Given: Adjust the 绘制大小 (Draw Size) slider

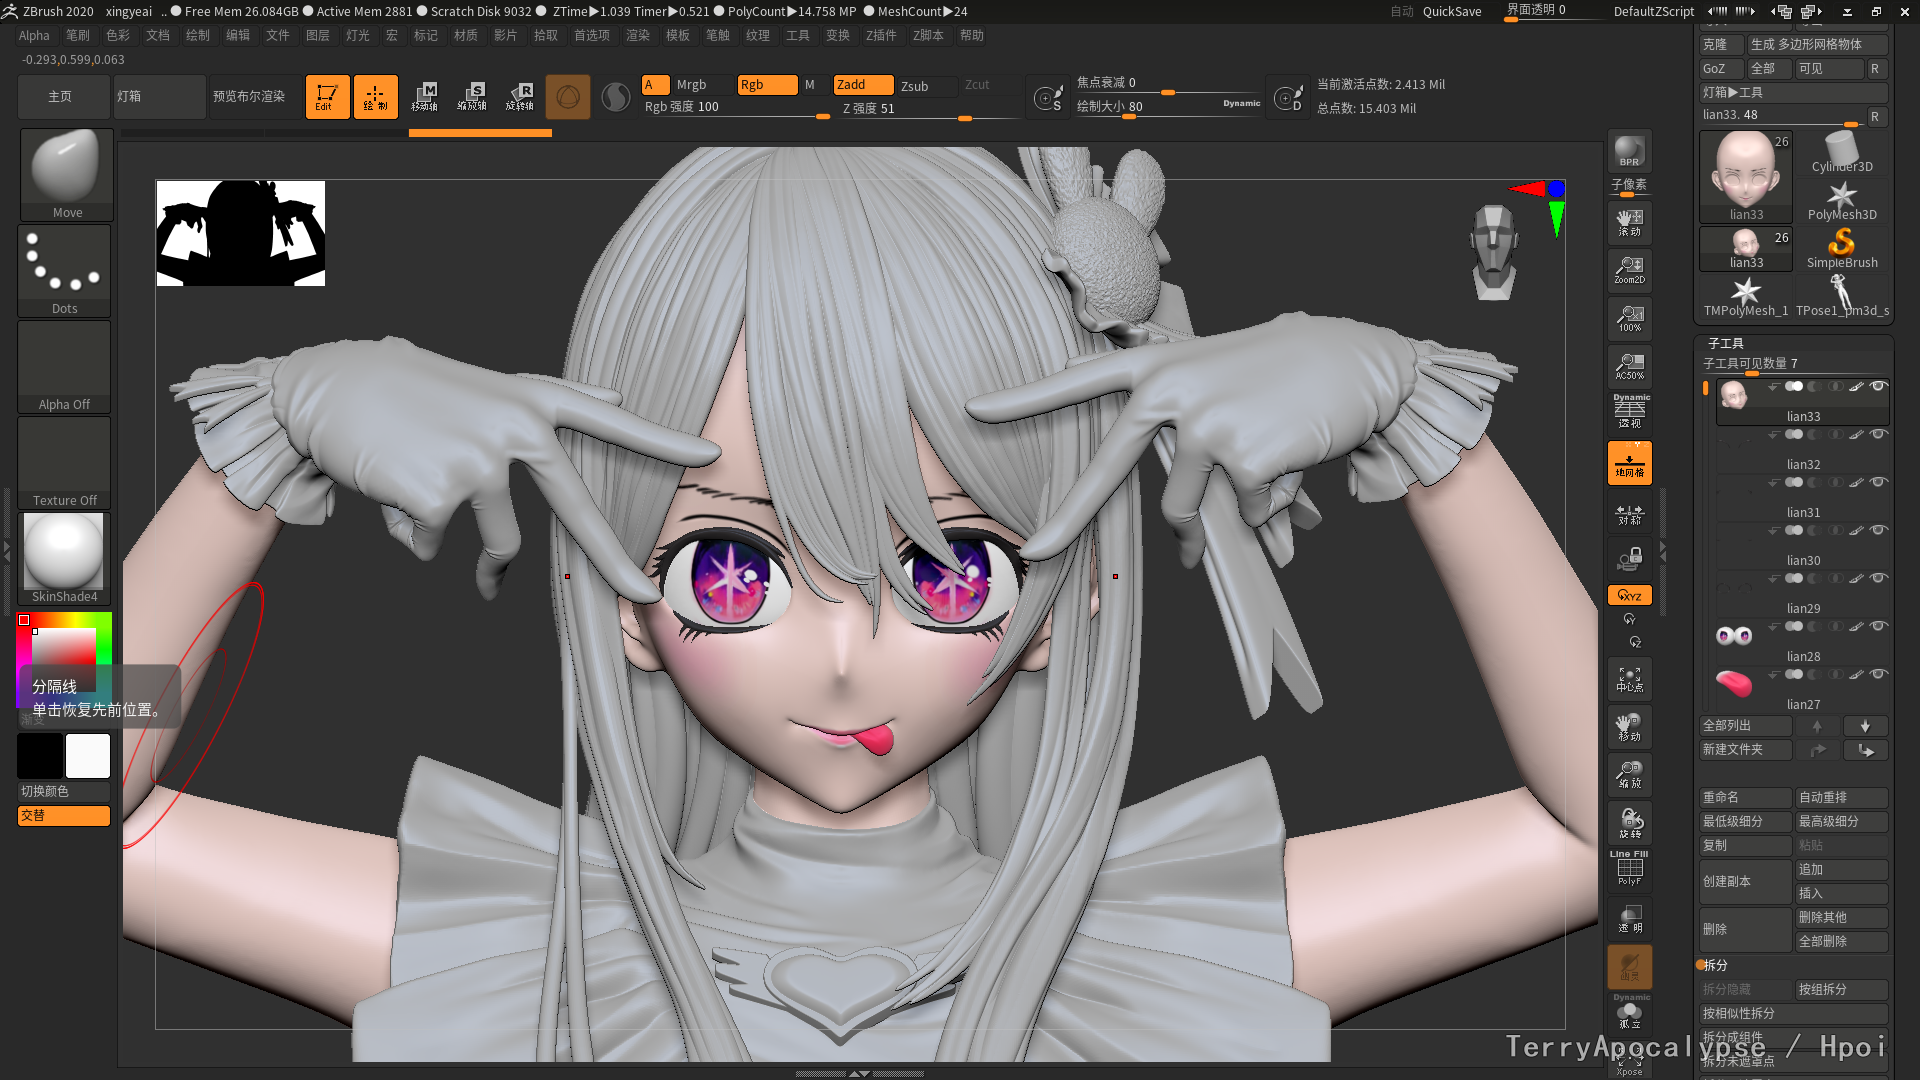Looking at the screenshot, I should click(1168, 107).
